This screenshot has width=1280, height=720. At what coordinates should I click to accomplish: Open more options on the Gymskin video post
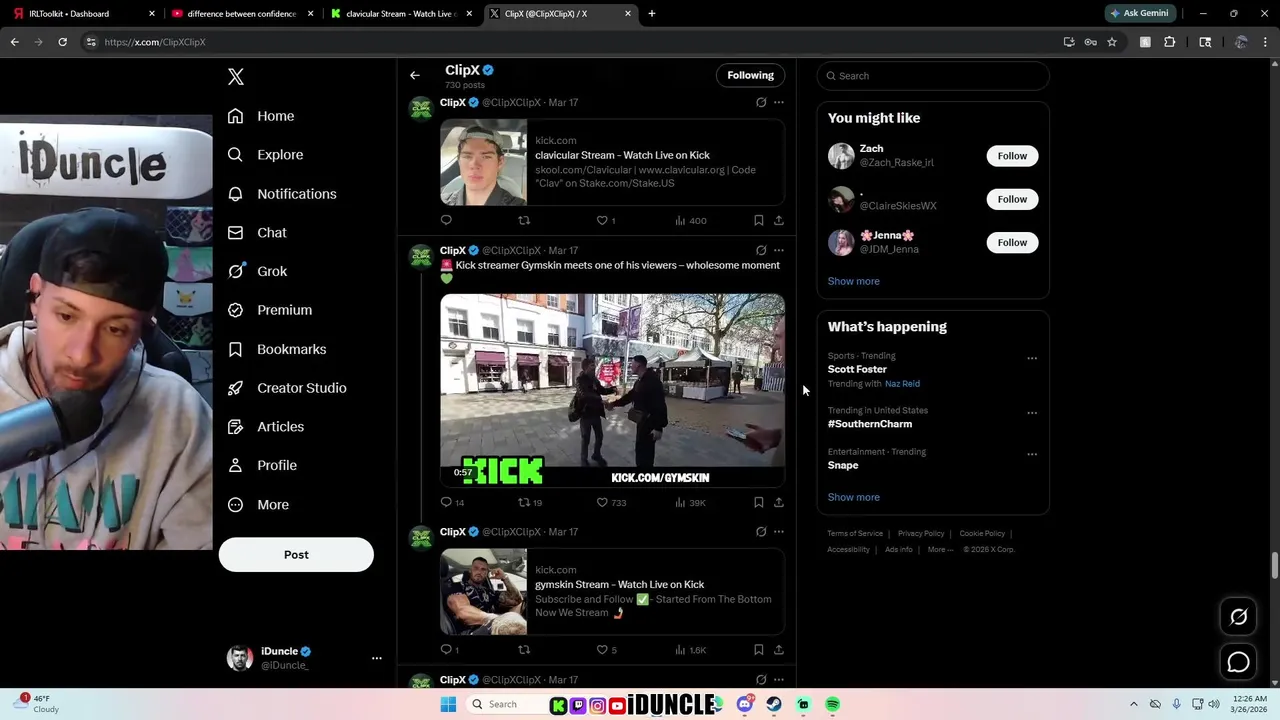point(779,250)
